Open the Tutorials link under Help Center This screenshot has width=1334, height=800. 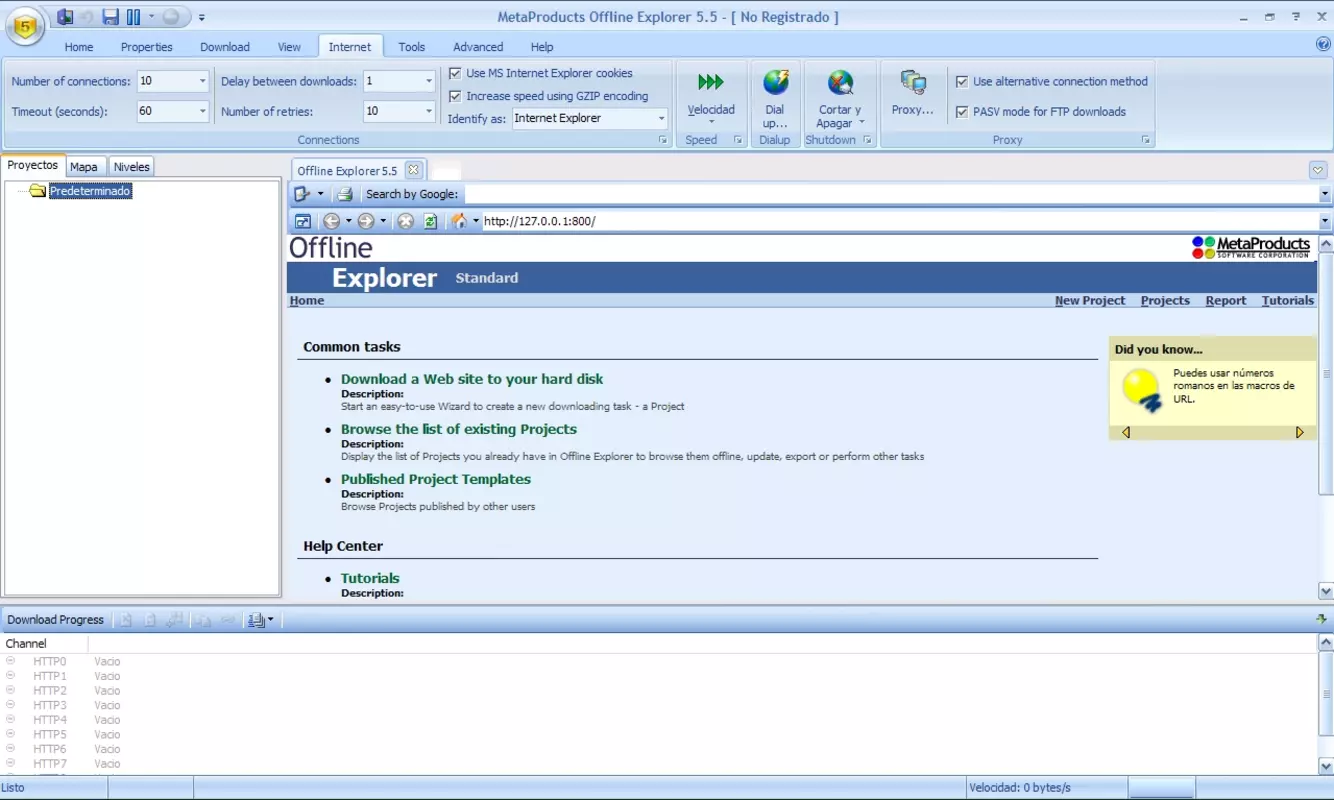[370, 578]
